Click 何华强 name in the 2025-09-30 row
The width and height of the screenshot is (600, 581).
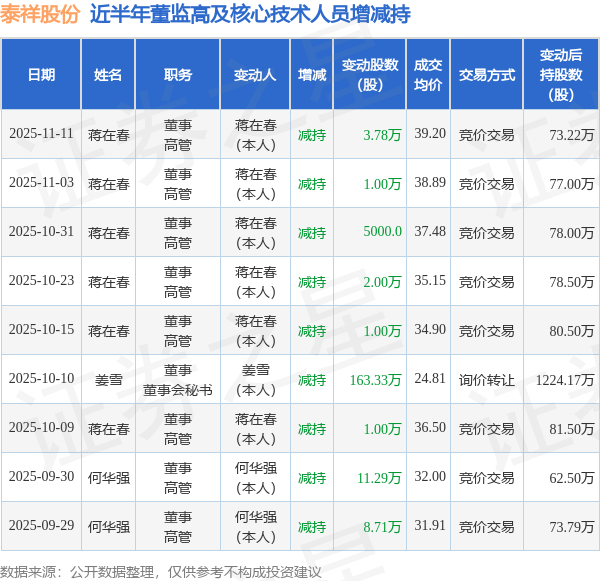point(109,478)
